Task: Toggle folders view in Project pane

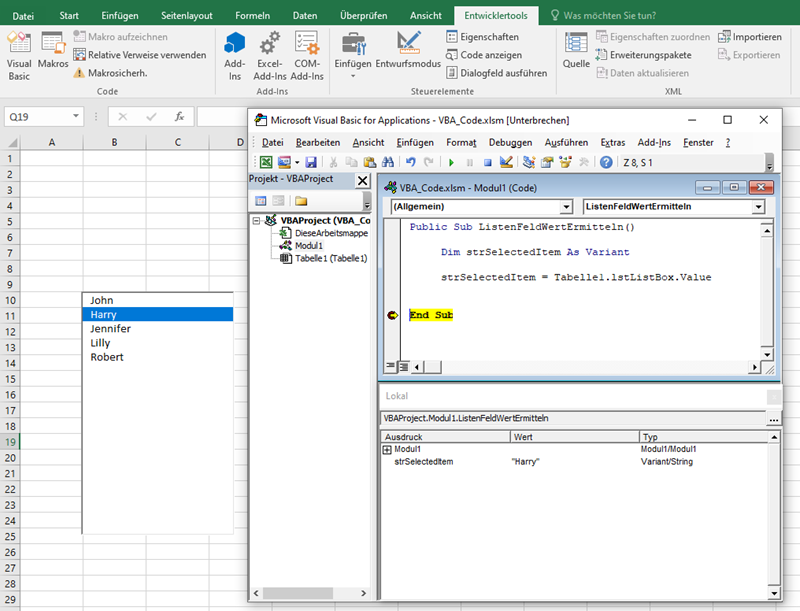Action: [x=301, y=201]
